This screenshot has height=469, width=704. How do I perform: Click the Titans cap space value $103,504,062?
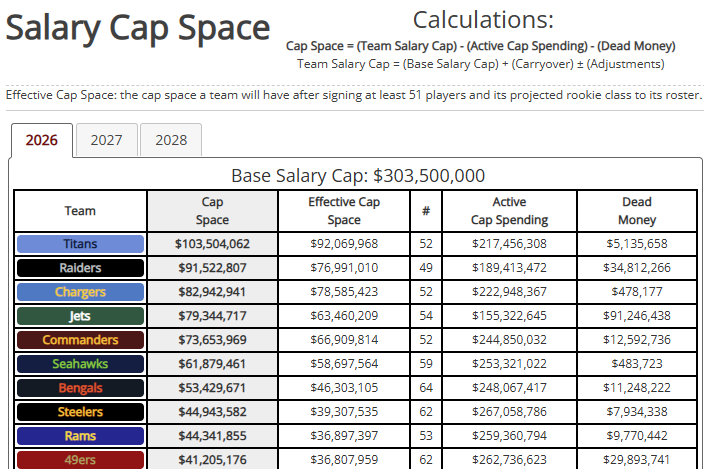pos(212,244)
